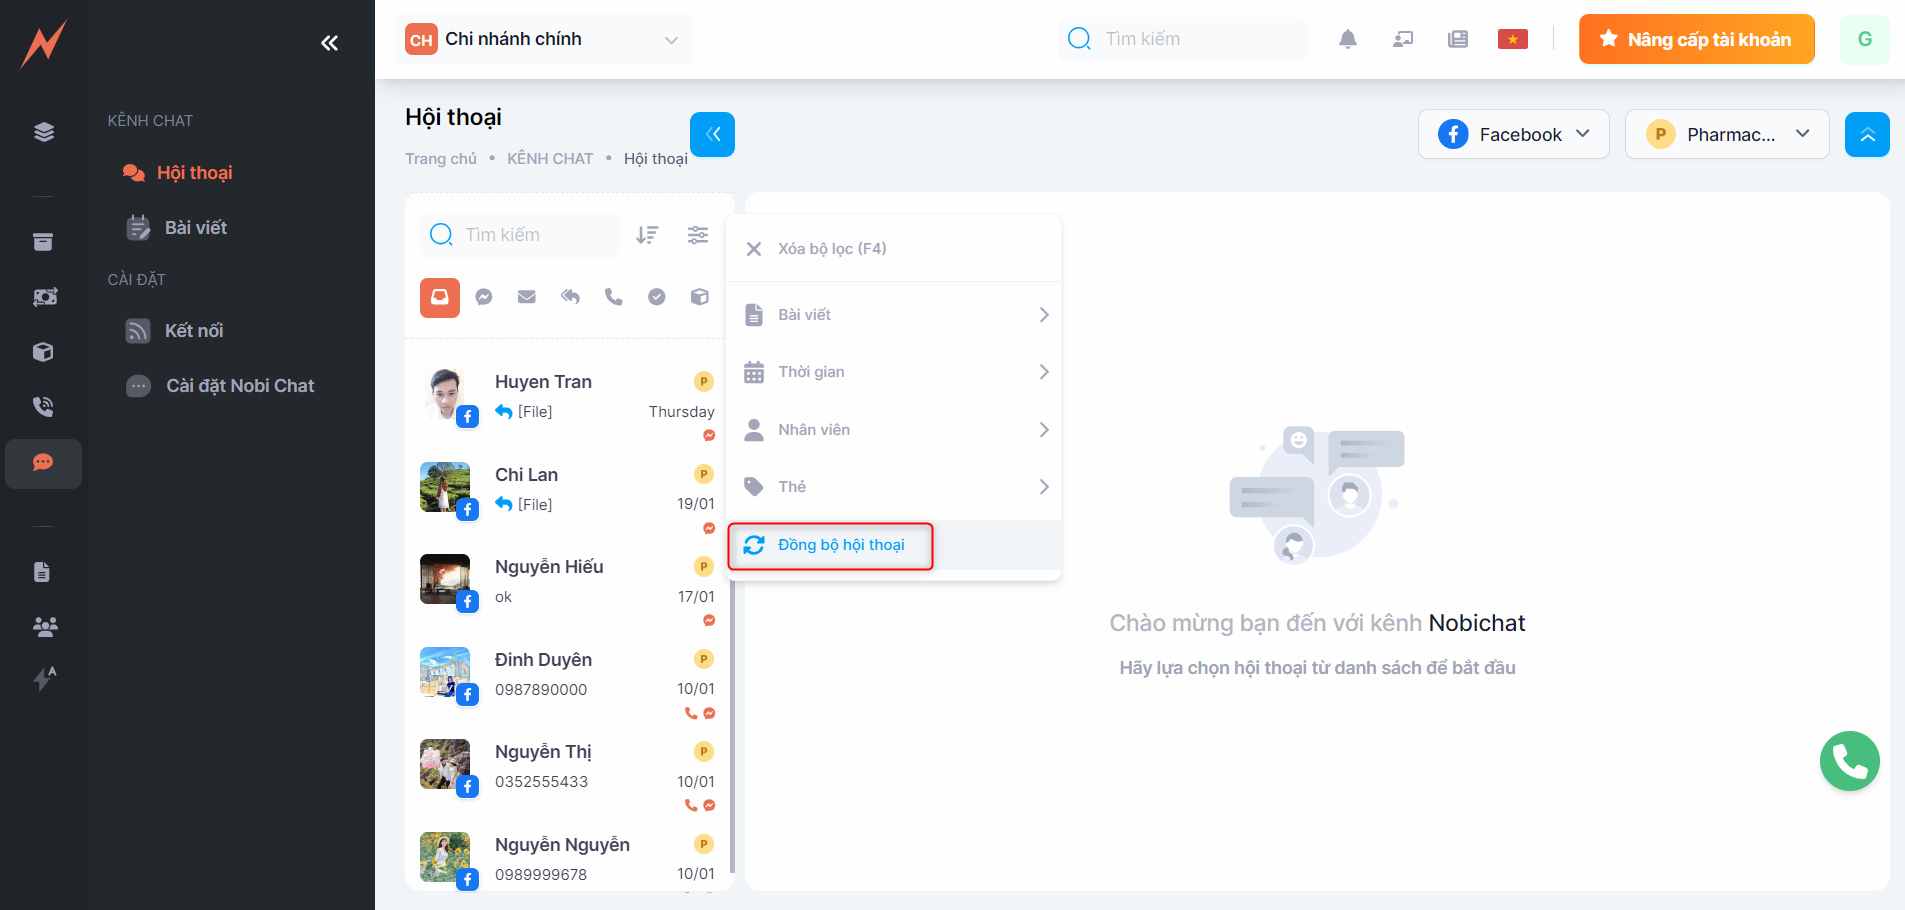The image size is (1905, 910).
Task: Select Đồng bộ hội thoại menu item
Action: point(840,545)
